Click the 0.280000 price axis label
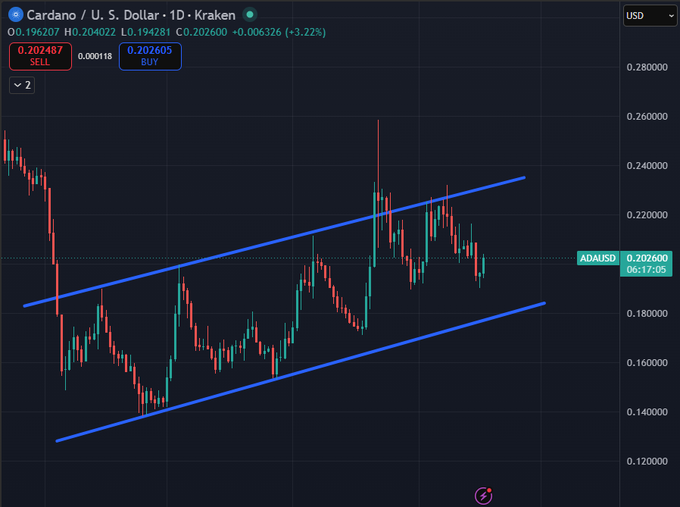 pos(647,67)
